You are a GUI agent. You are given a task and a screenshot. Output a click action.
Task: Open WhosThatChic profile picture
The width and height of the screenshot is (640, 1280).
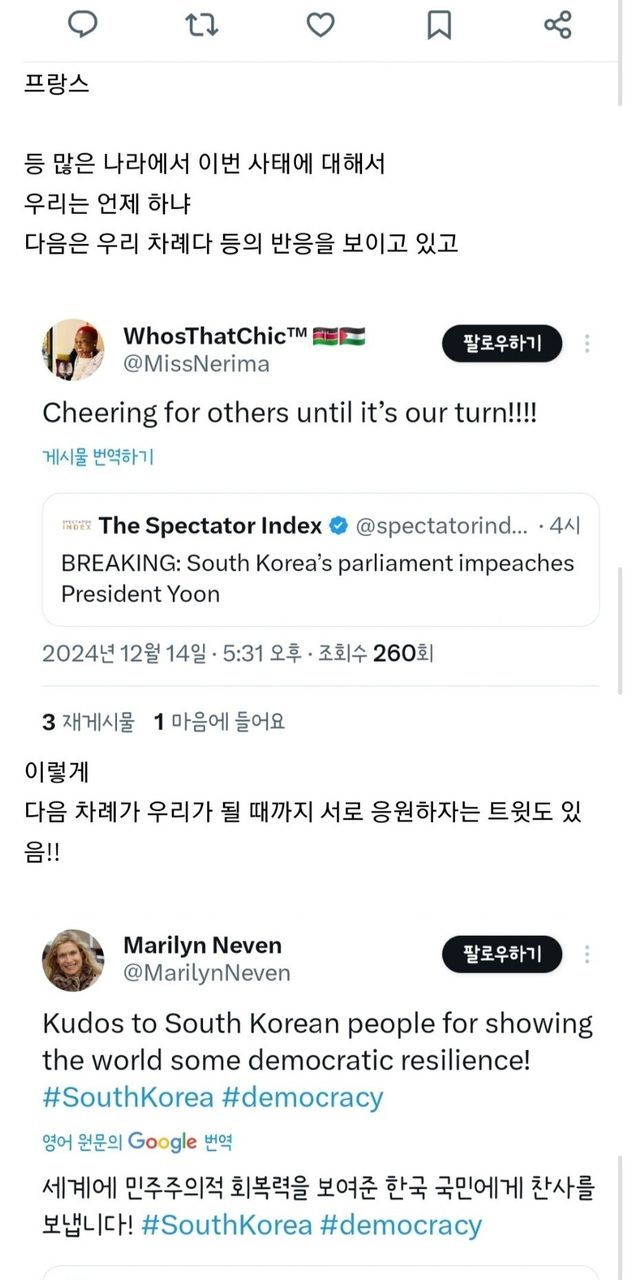(73, 350)
